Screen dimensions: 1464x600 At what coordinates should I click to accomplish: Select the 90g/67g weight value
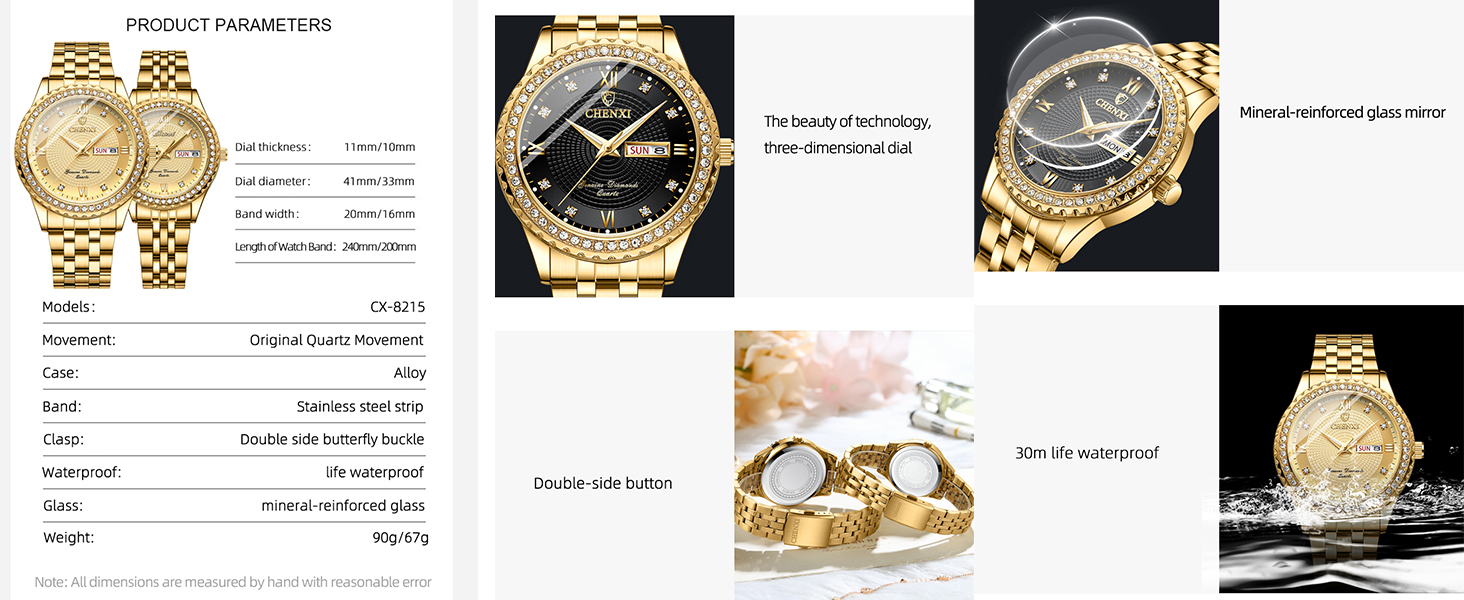[x=400, y=538]
